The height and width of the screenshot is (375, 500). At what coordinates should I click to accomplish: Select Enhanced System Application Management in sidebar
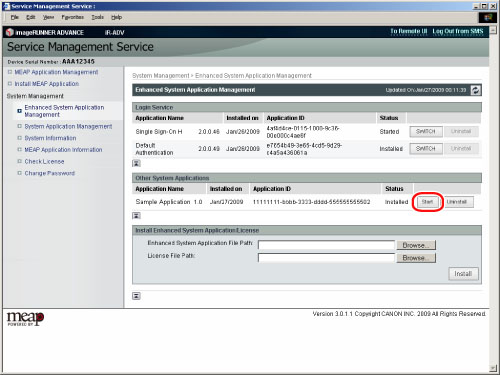tap(64, 111)
